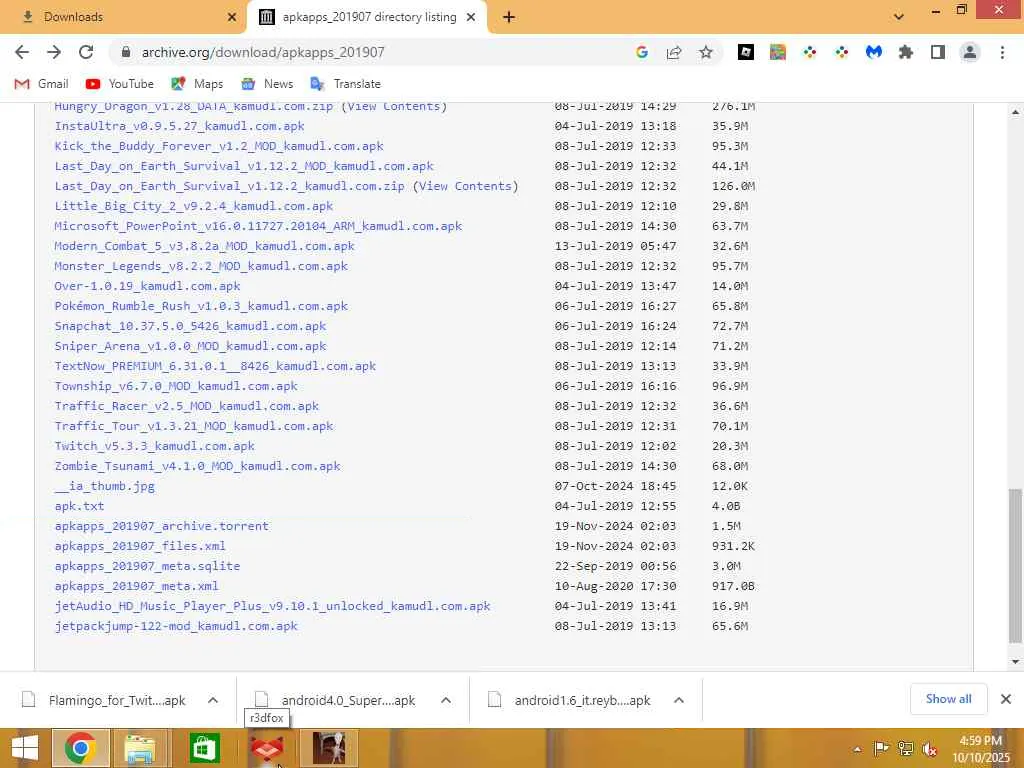Screen dimensions: 1024x768
Task: Download Microsoft_PowerPoint_v16.0.11727 apk
Action: pos(258,226)
